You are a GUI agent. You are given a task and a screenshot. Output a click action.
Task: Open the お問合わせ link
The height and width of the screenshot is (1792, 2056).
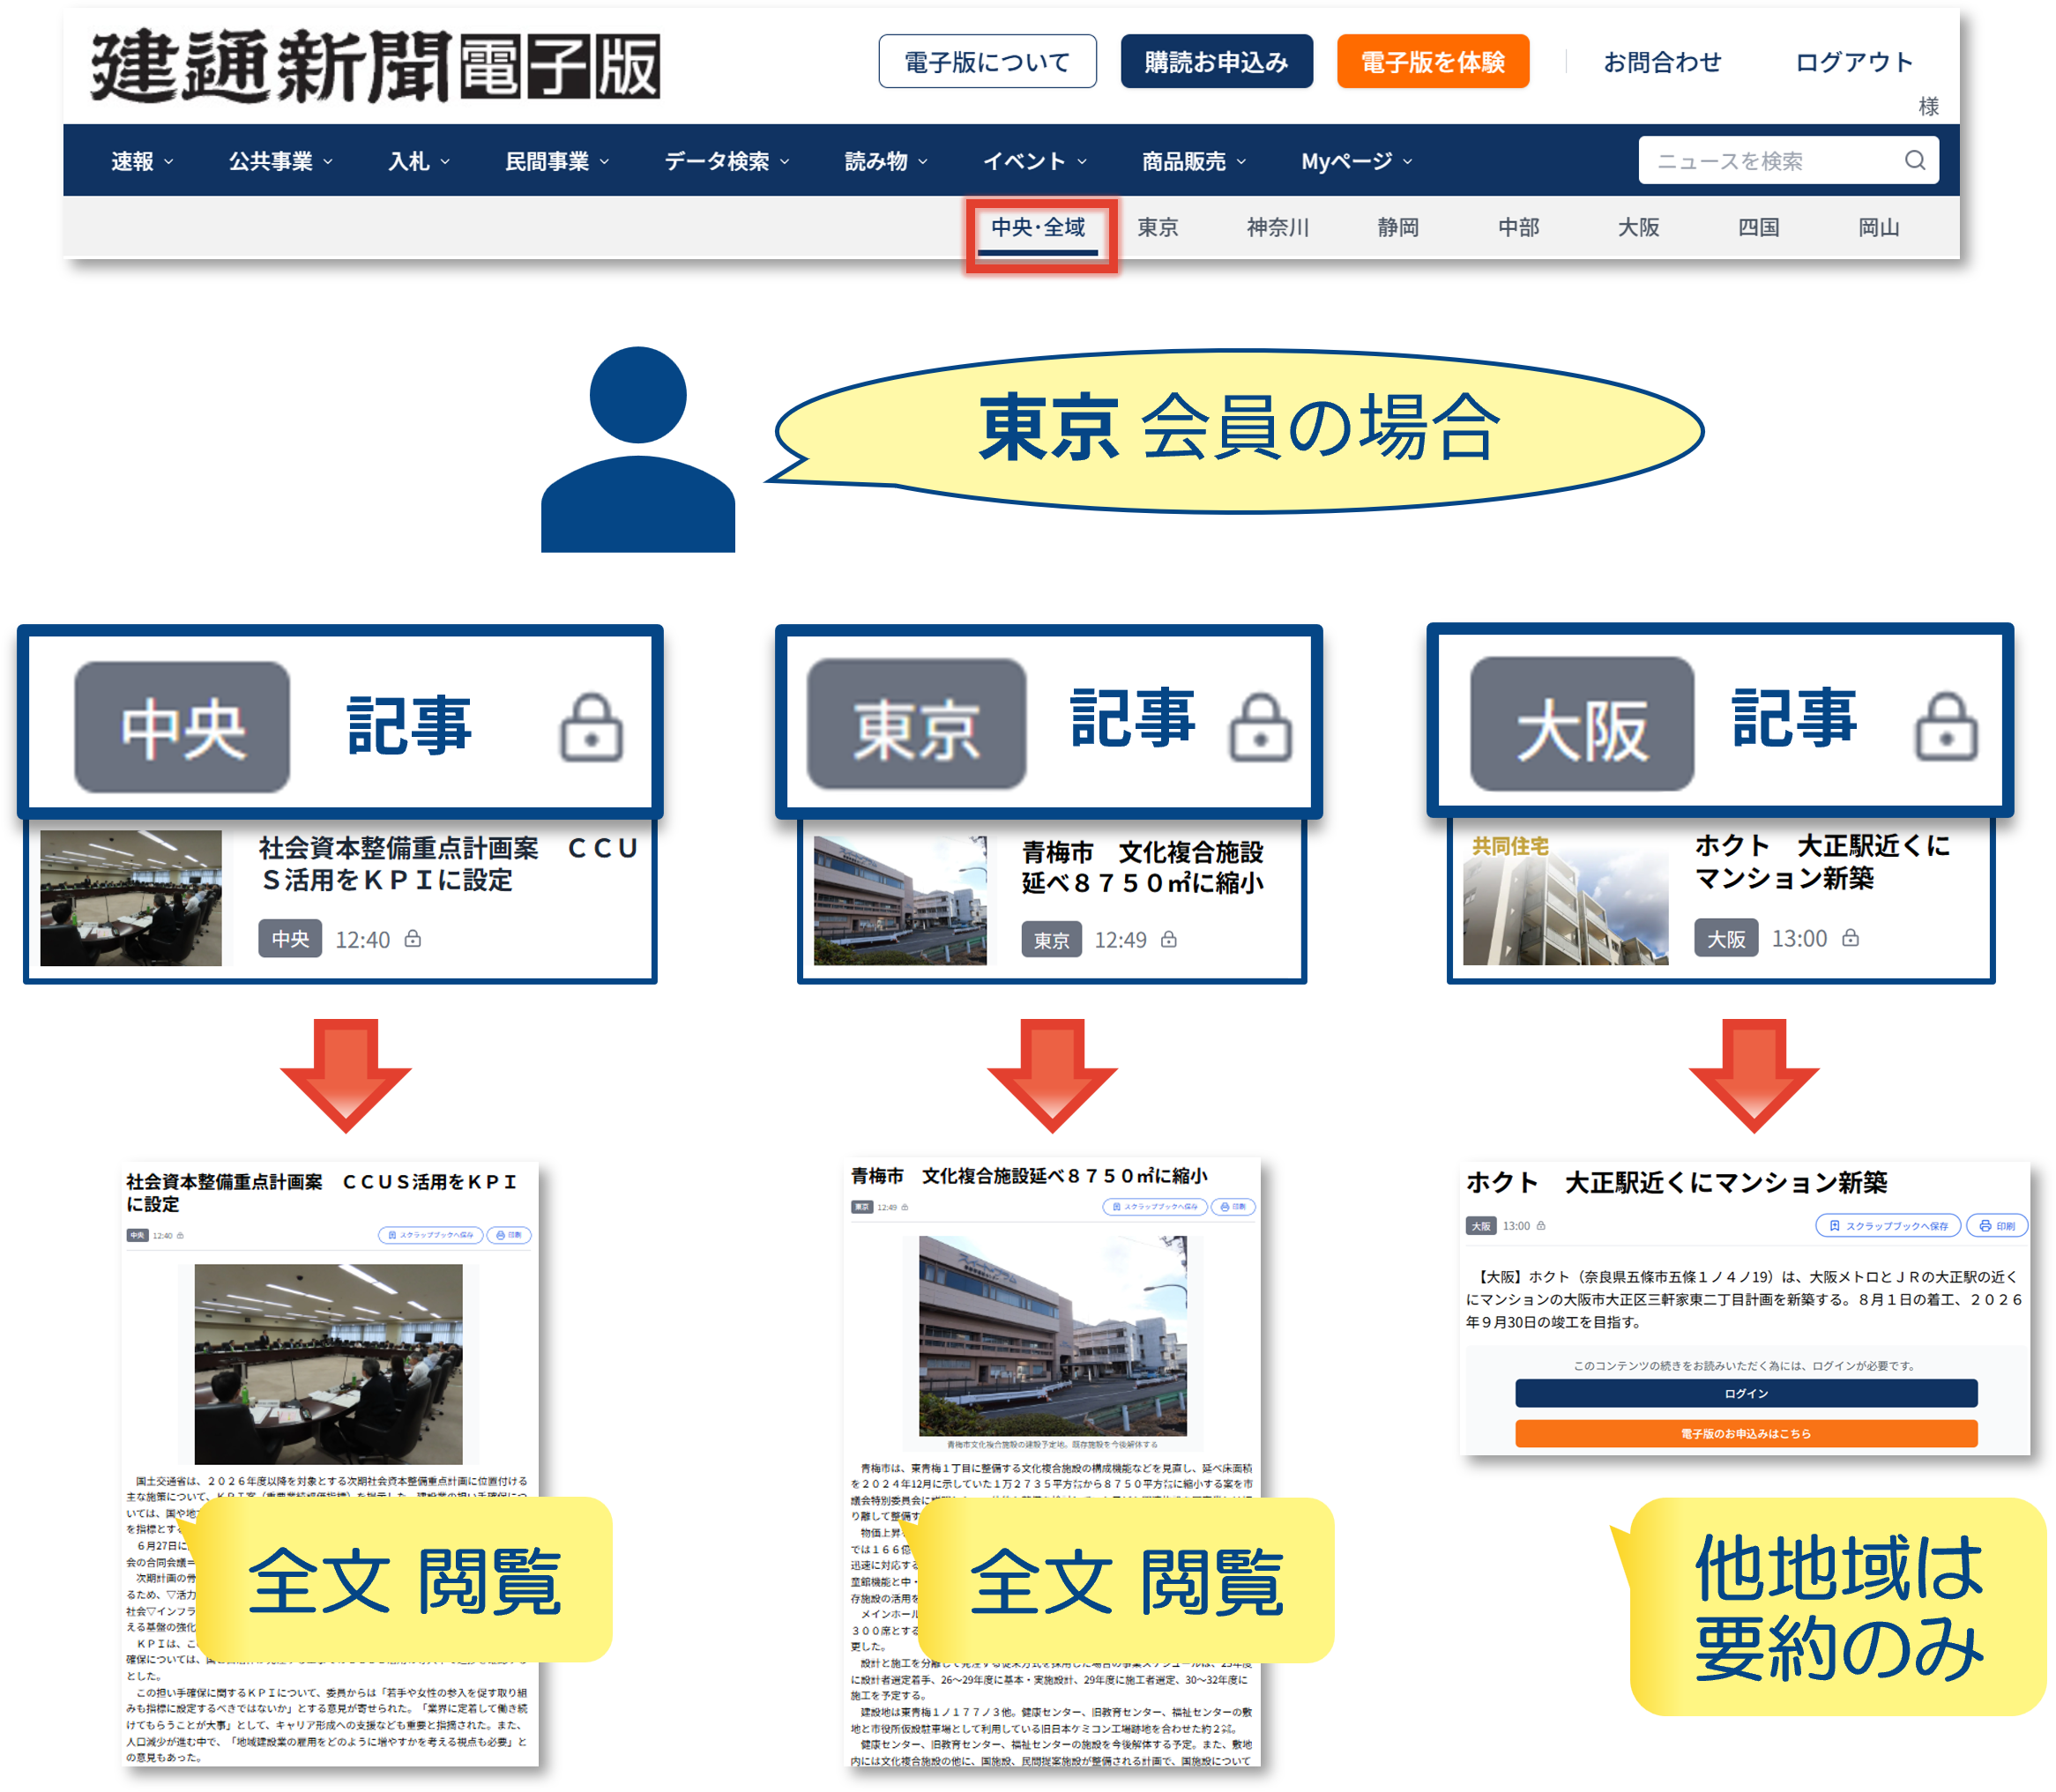click(1662, 62)
